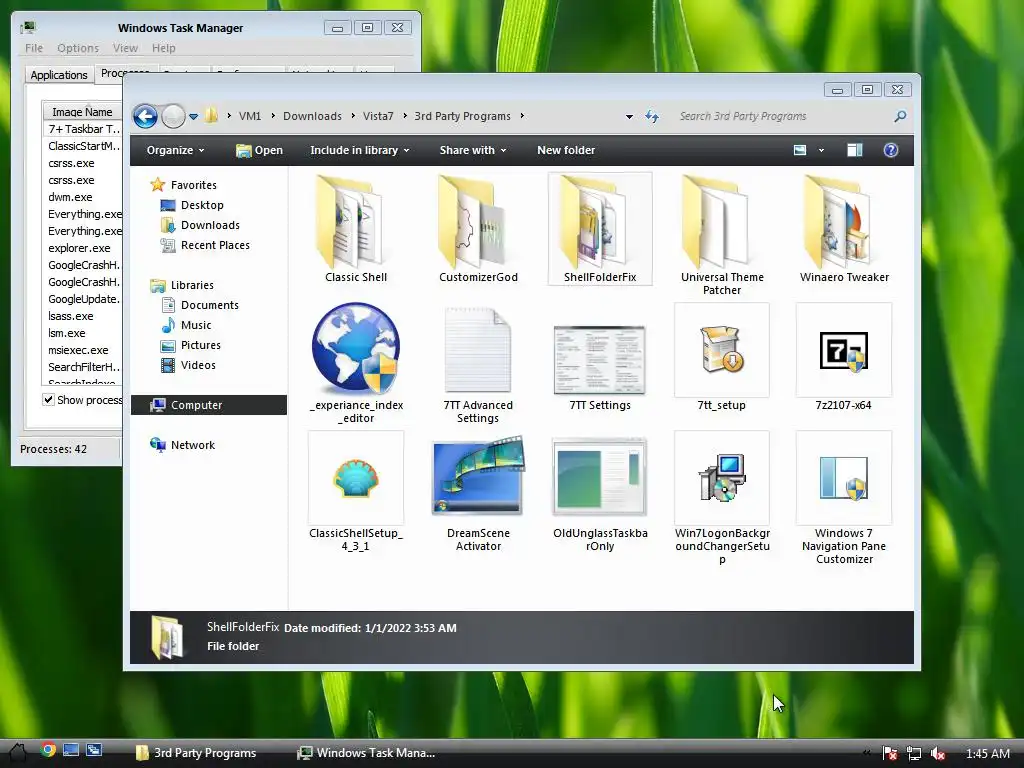The width and height of the screenshot is (1024, 768).
Task: Select the _experiance_index_editor globe icon
Action: (356, 348)
